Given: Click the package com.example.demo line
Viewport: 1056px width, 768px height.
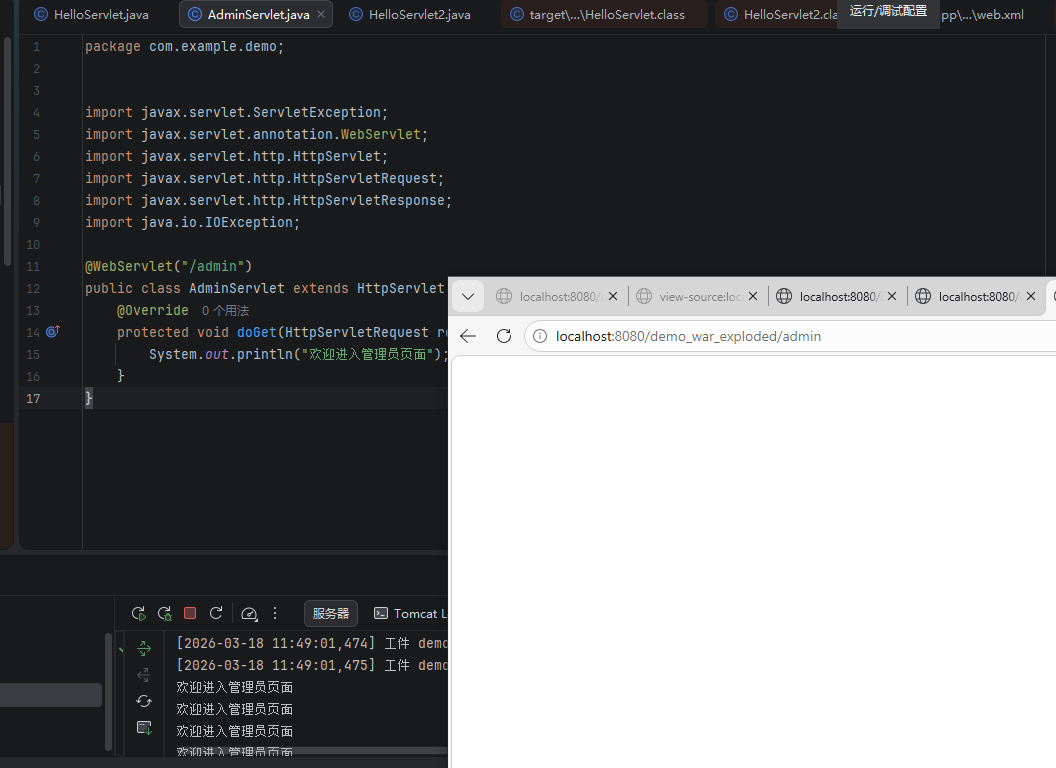Looking at the screenshot, I should tap(185, 46).
